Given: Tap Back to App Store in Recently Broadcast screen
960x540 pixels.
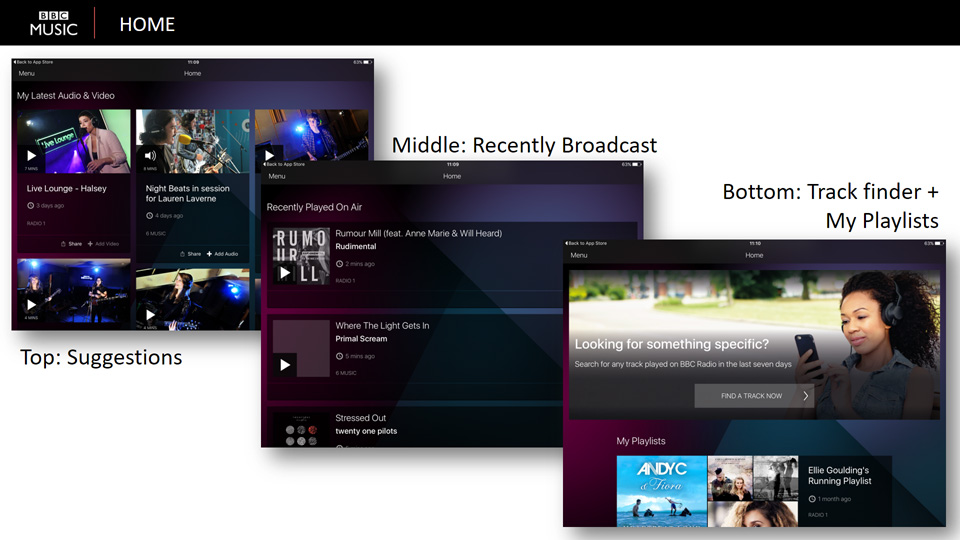Looking at the screenshot, I should 284,164.
